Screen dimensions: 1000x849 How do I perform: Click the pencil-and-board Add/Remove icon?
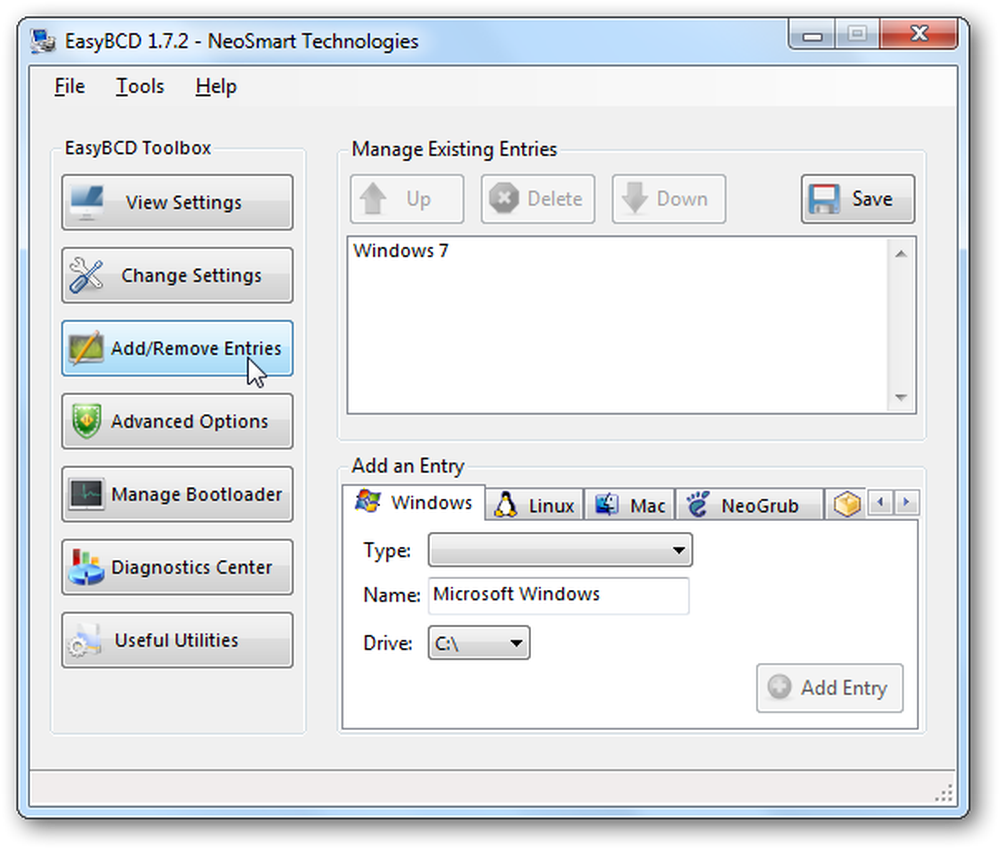coord(86,348)
